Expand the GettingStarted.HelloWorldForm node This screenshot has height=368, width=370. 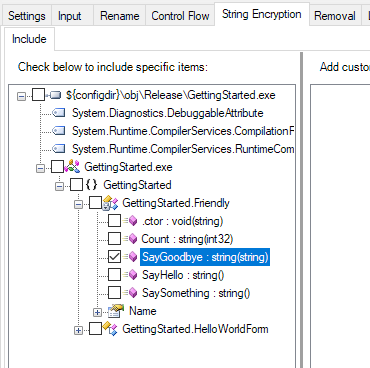pyautogui.click(x=78, y=330)
